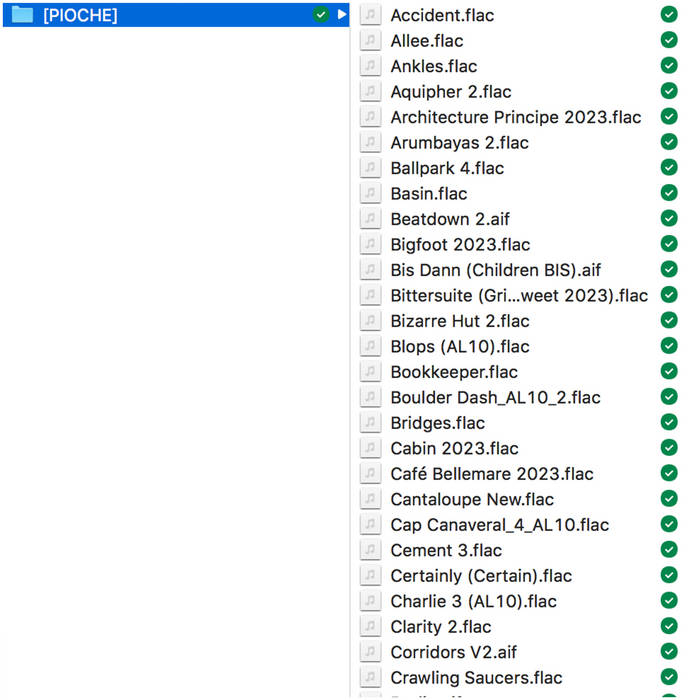Select the Crawling Saucers.flac file
The width and height of the screenshot is (700, 700).
coord(476,678)
